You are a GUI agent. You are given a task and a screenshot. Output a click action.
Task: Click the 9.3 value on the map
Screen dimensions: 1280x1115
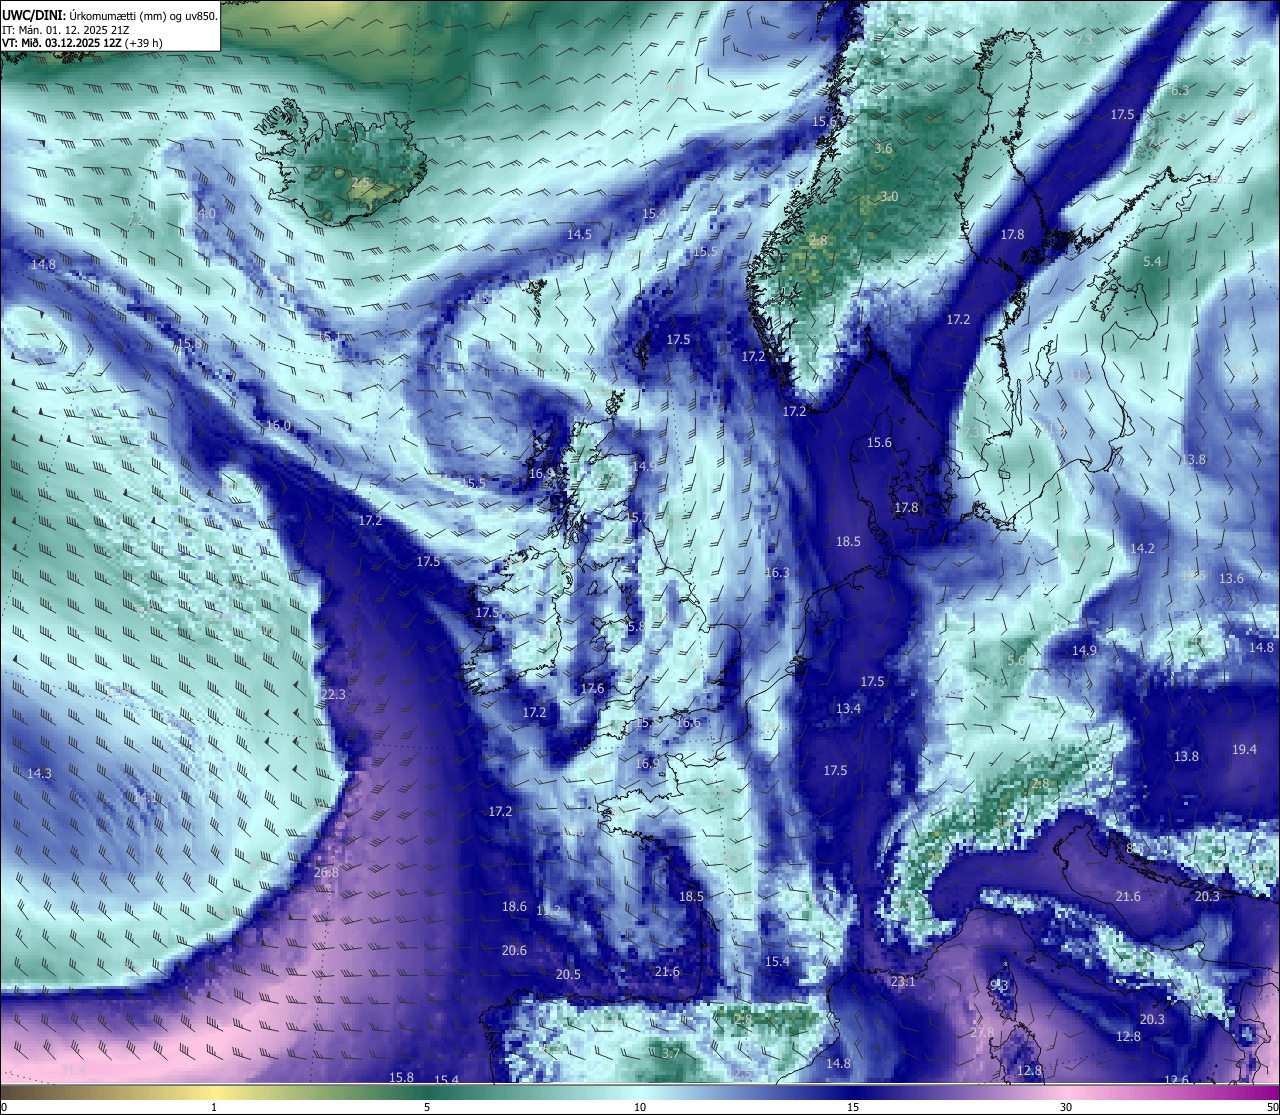point(999,985)
